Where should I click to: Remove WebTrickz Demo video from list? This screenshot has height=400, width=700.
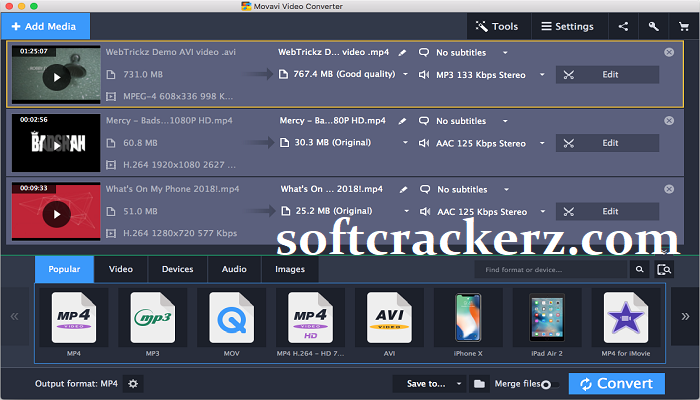click(669, 52)
